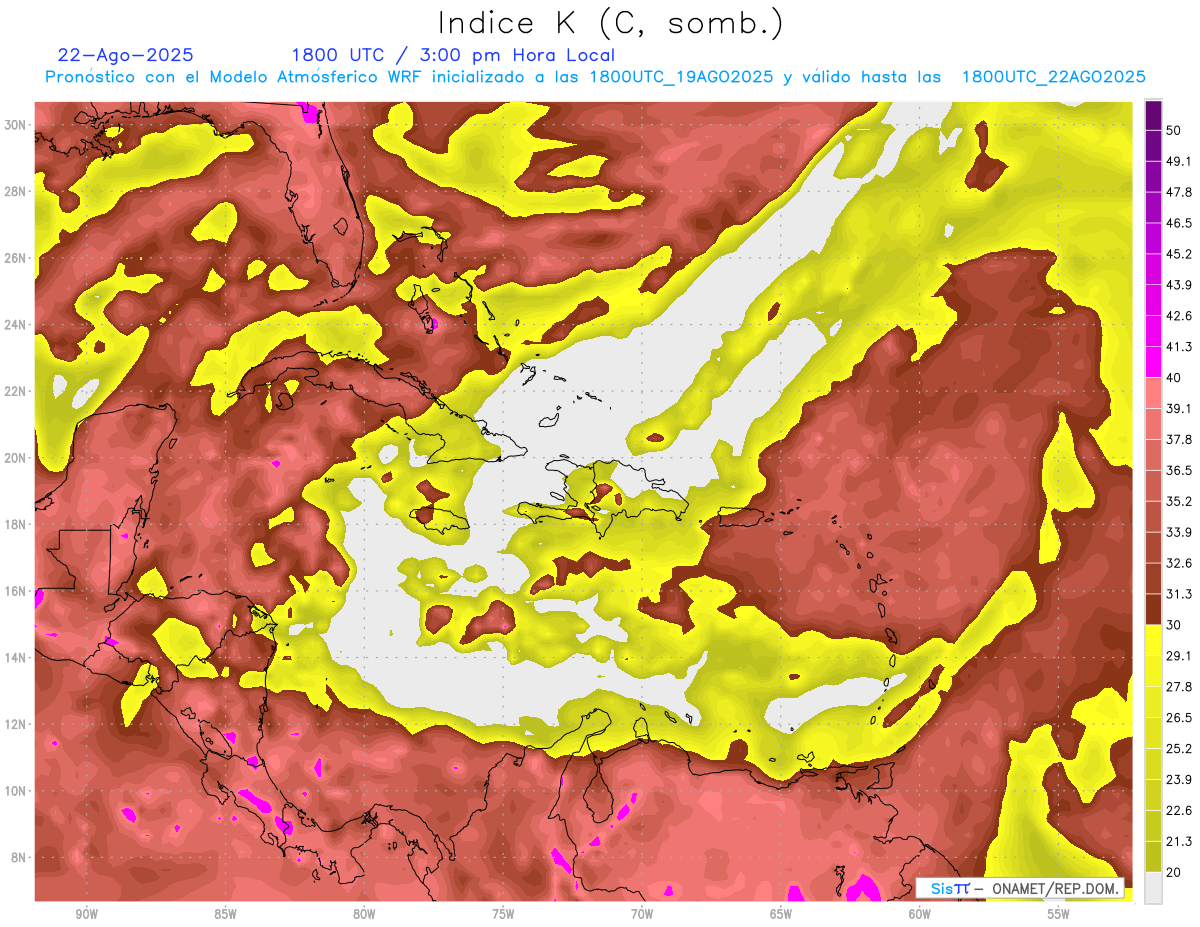Click the title 'Indice K (C, somb.)'
This screenshot has width=1200, height=927.
[x=611, y=23]
